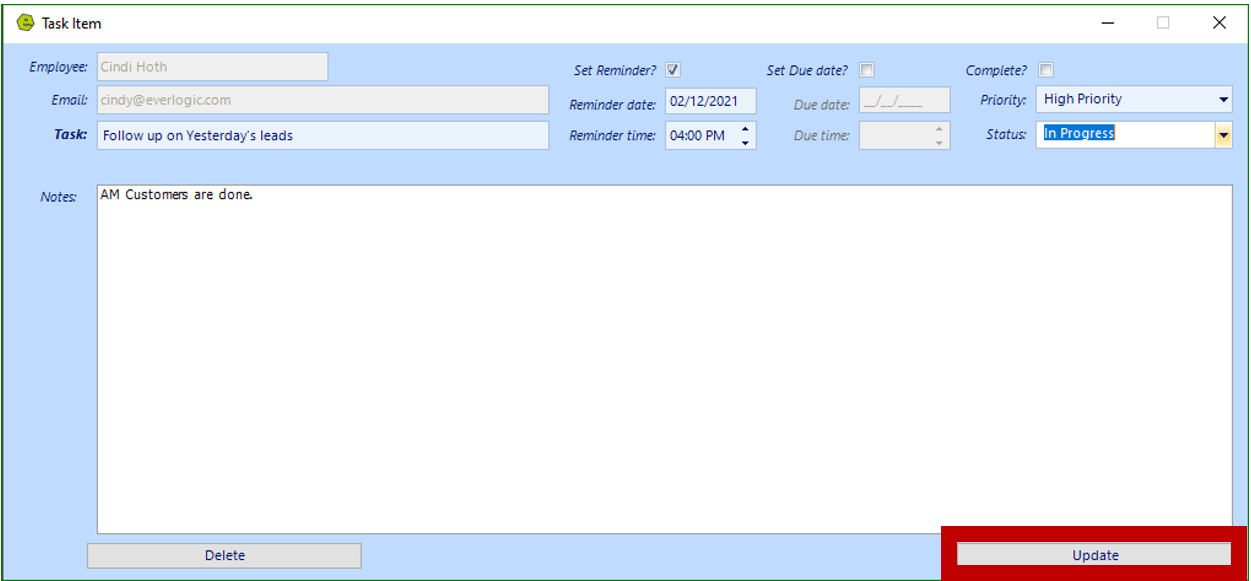Click the 'Notes:' label

tap(58, 197)
